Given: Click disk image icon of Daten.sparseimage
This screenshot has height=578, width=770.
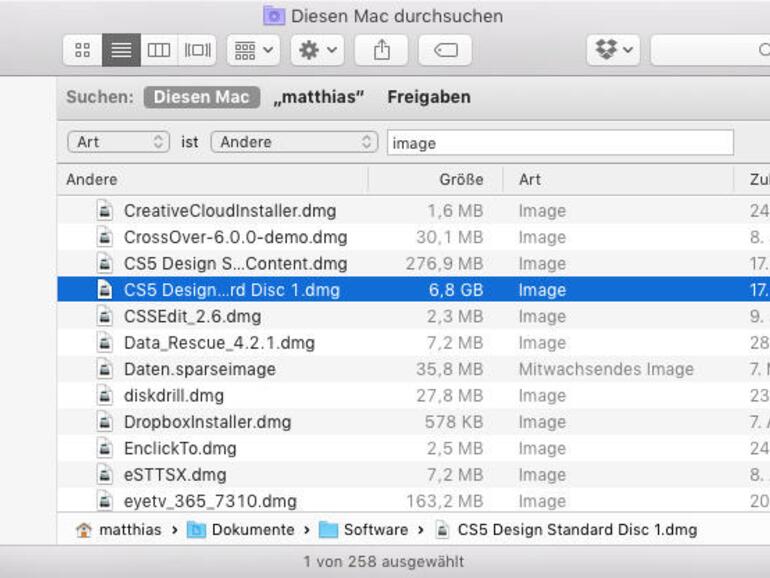Looking at the screenshot, I should click(105, 369).
